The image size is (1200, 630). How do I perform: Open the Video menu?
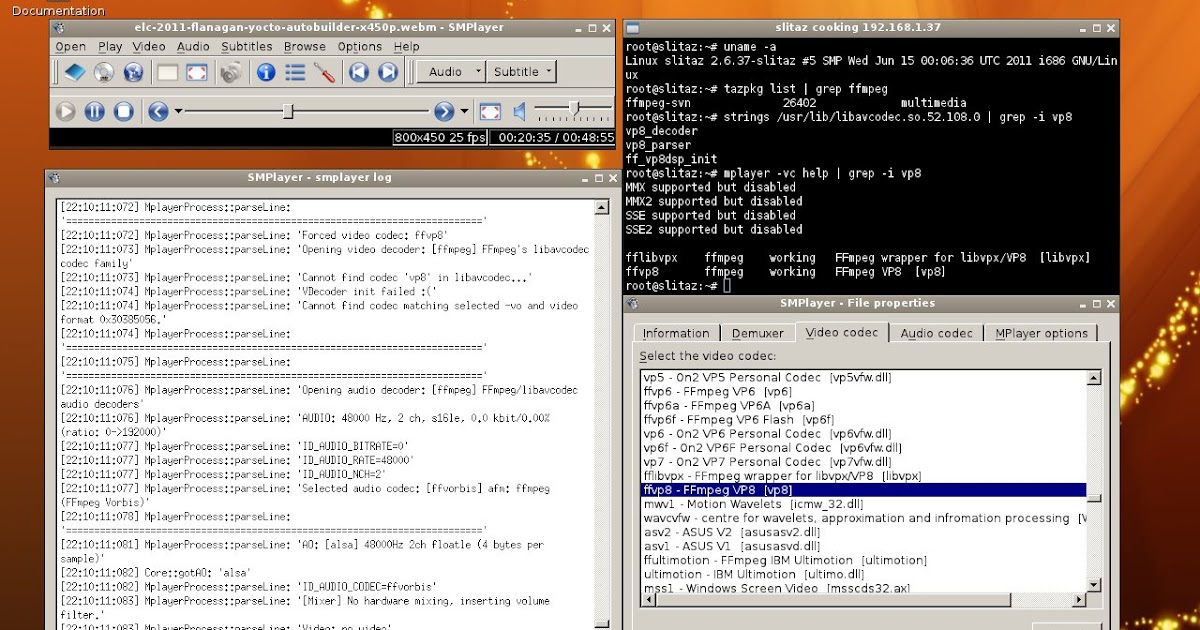tap(149, 47)
